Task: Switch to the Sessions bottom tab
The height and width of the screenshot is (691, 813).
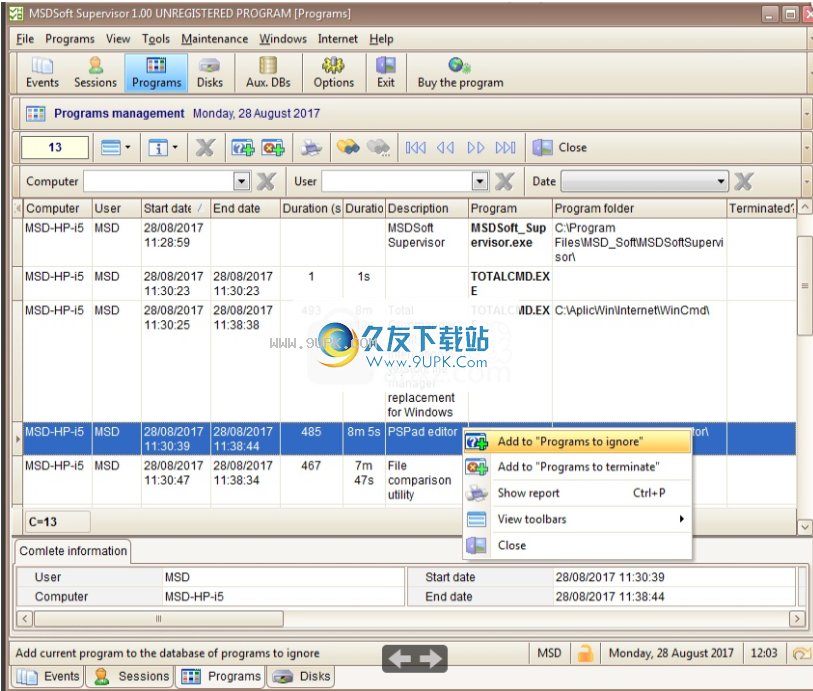Action: tap(132, 676)
